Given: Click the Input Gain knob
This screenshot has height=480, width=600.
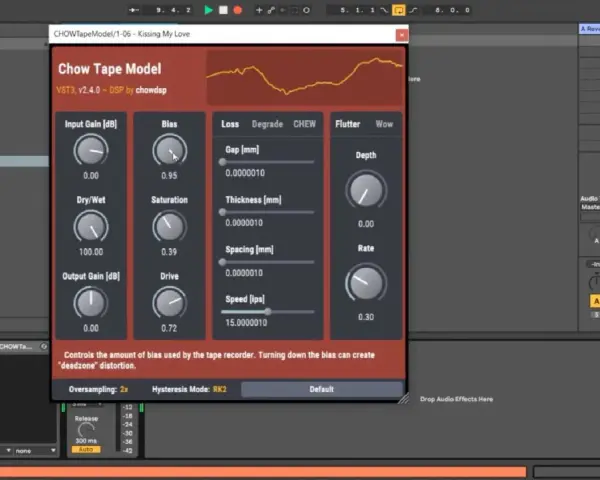Looking at the screenshot, I should [91, 150].
